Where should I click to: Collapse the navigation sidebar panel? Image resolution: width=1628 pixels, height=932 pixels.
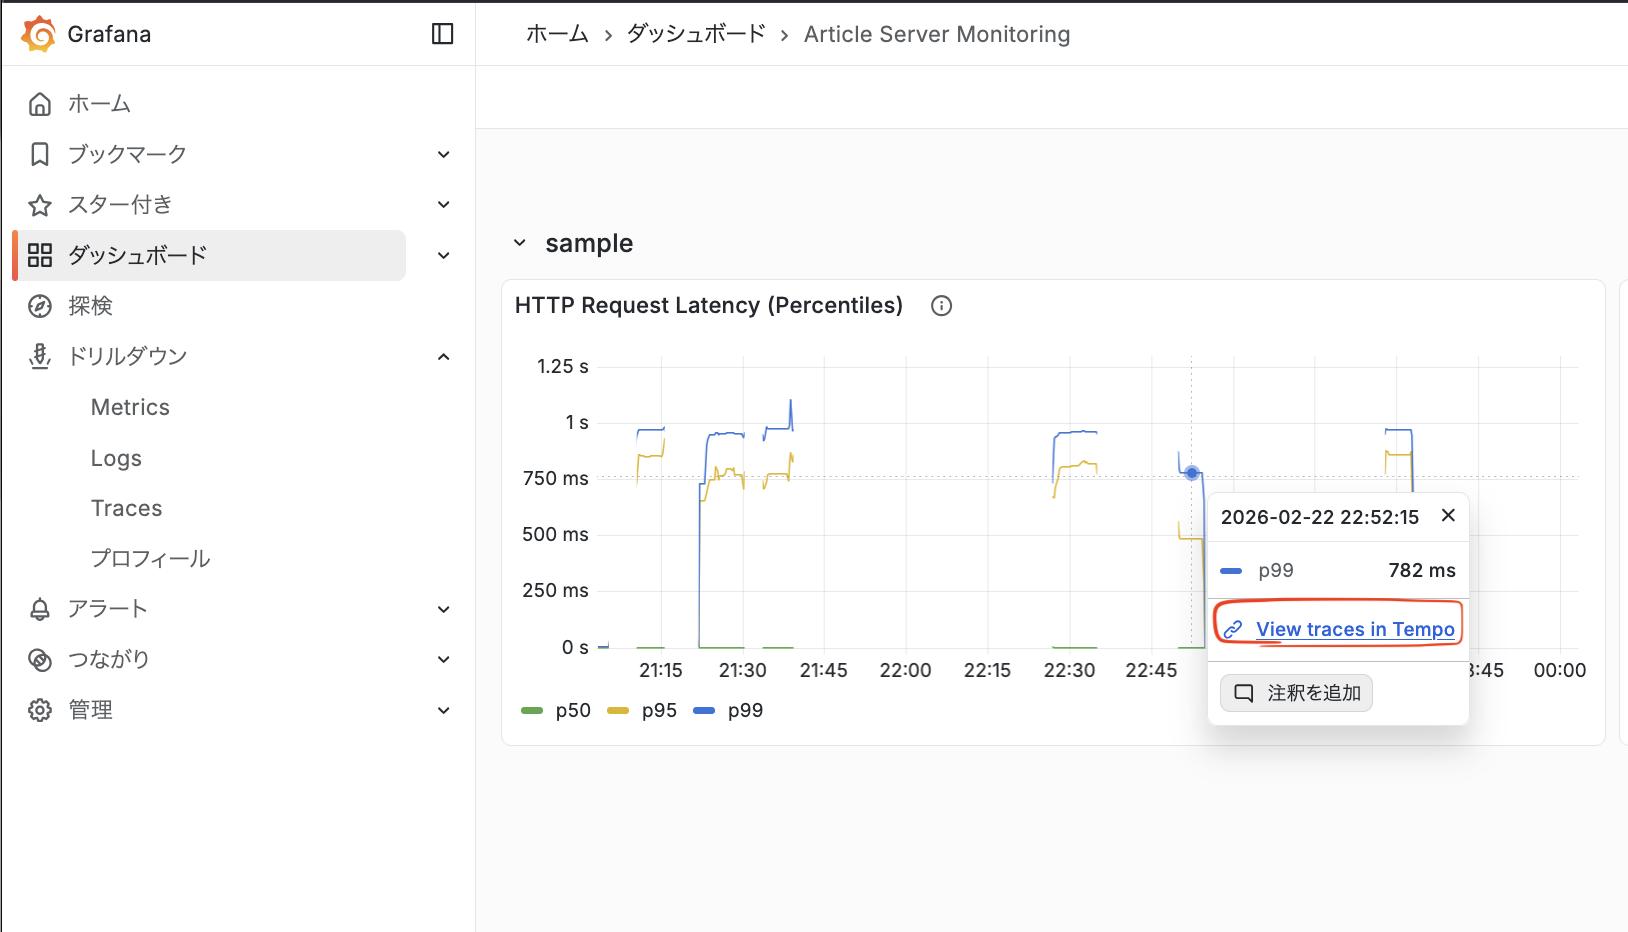[x=443, y=33]
